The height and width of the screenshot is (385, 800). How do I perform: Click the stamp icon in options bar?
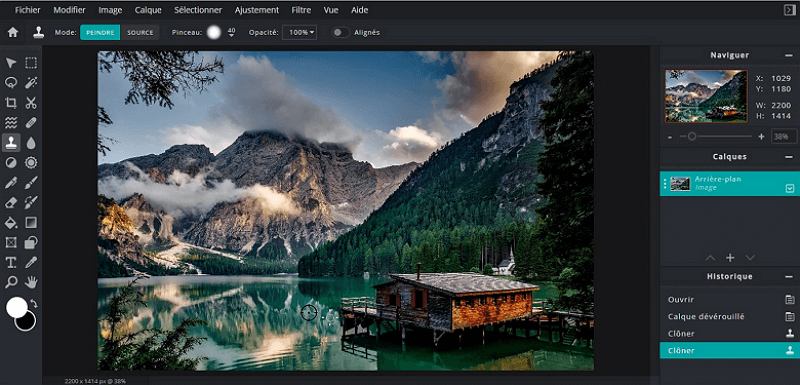(39, 32)
